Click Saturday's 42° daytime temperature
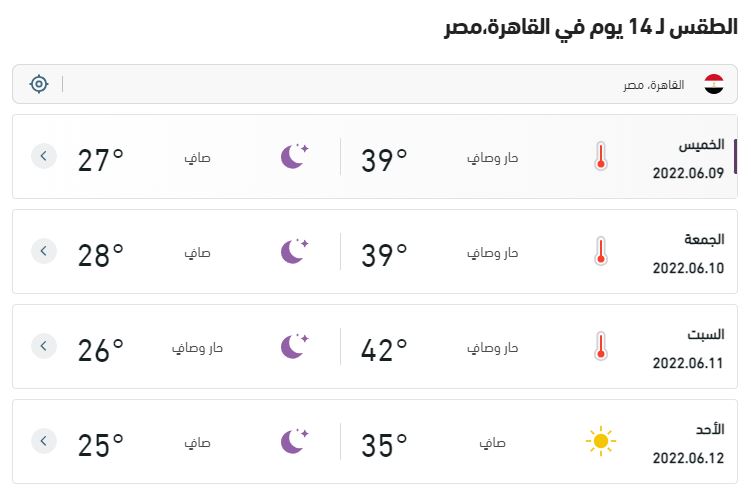751x490 pixels. 384,350
